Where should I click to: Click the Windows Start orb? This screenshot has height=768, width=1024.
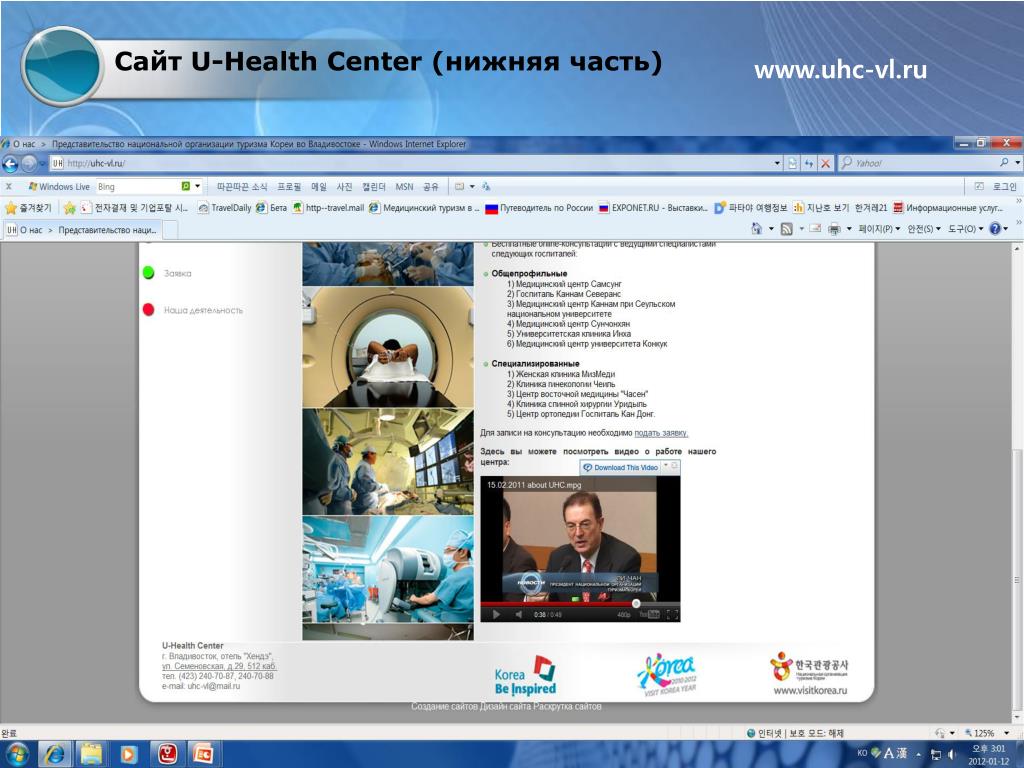pyautogui.click(x=17, y=754)
